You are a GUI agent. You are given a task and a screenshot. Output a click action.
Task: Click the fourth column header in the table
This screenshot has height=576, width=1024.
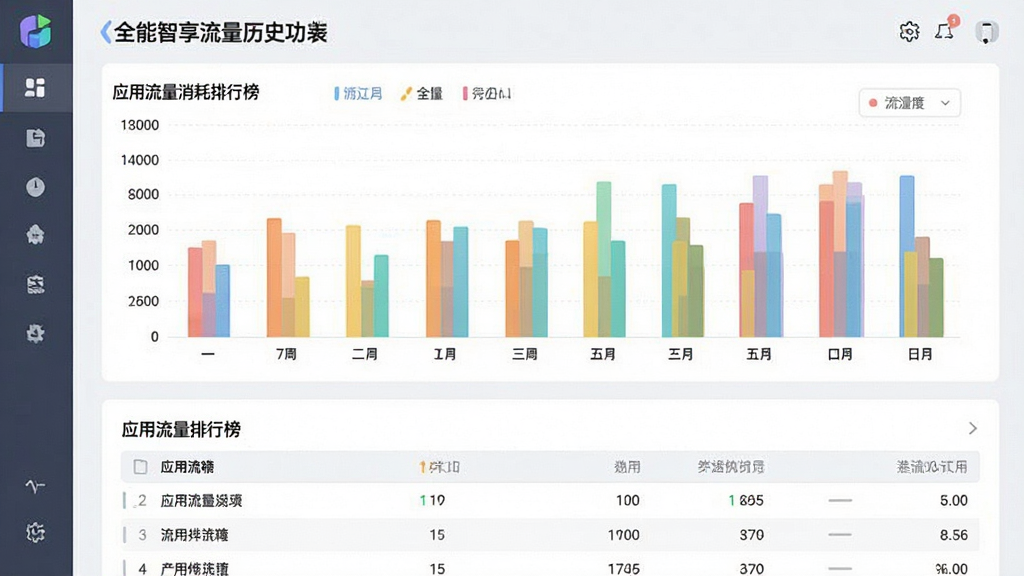pos(731,467)
